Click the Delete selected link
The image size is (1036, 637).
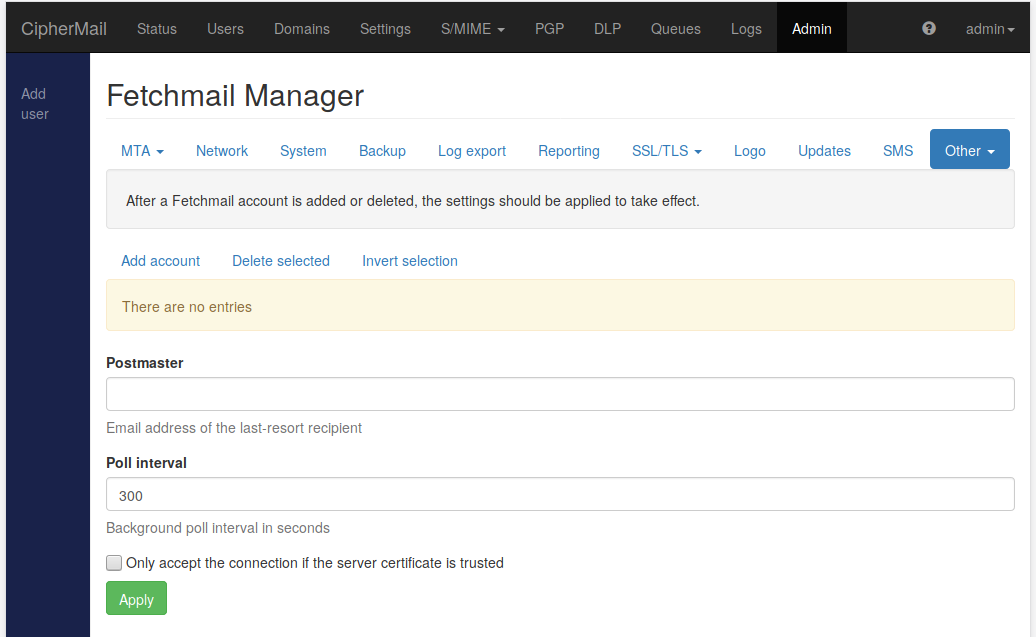pyautogui.click(x=281, y=261)
